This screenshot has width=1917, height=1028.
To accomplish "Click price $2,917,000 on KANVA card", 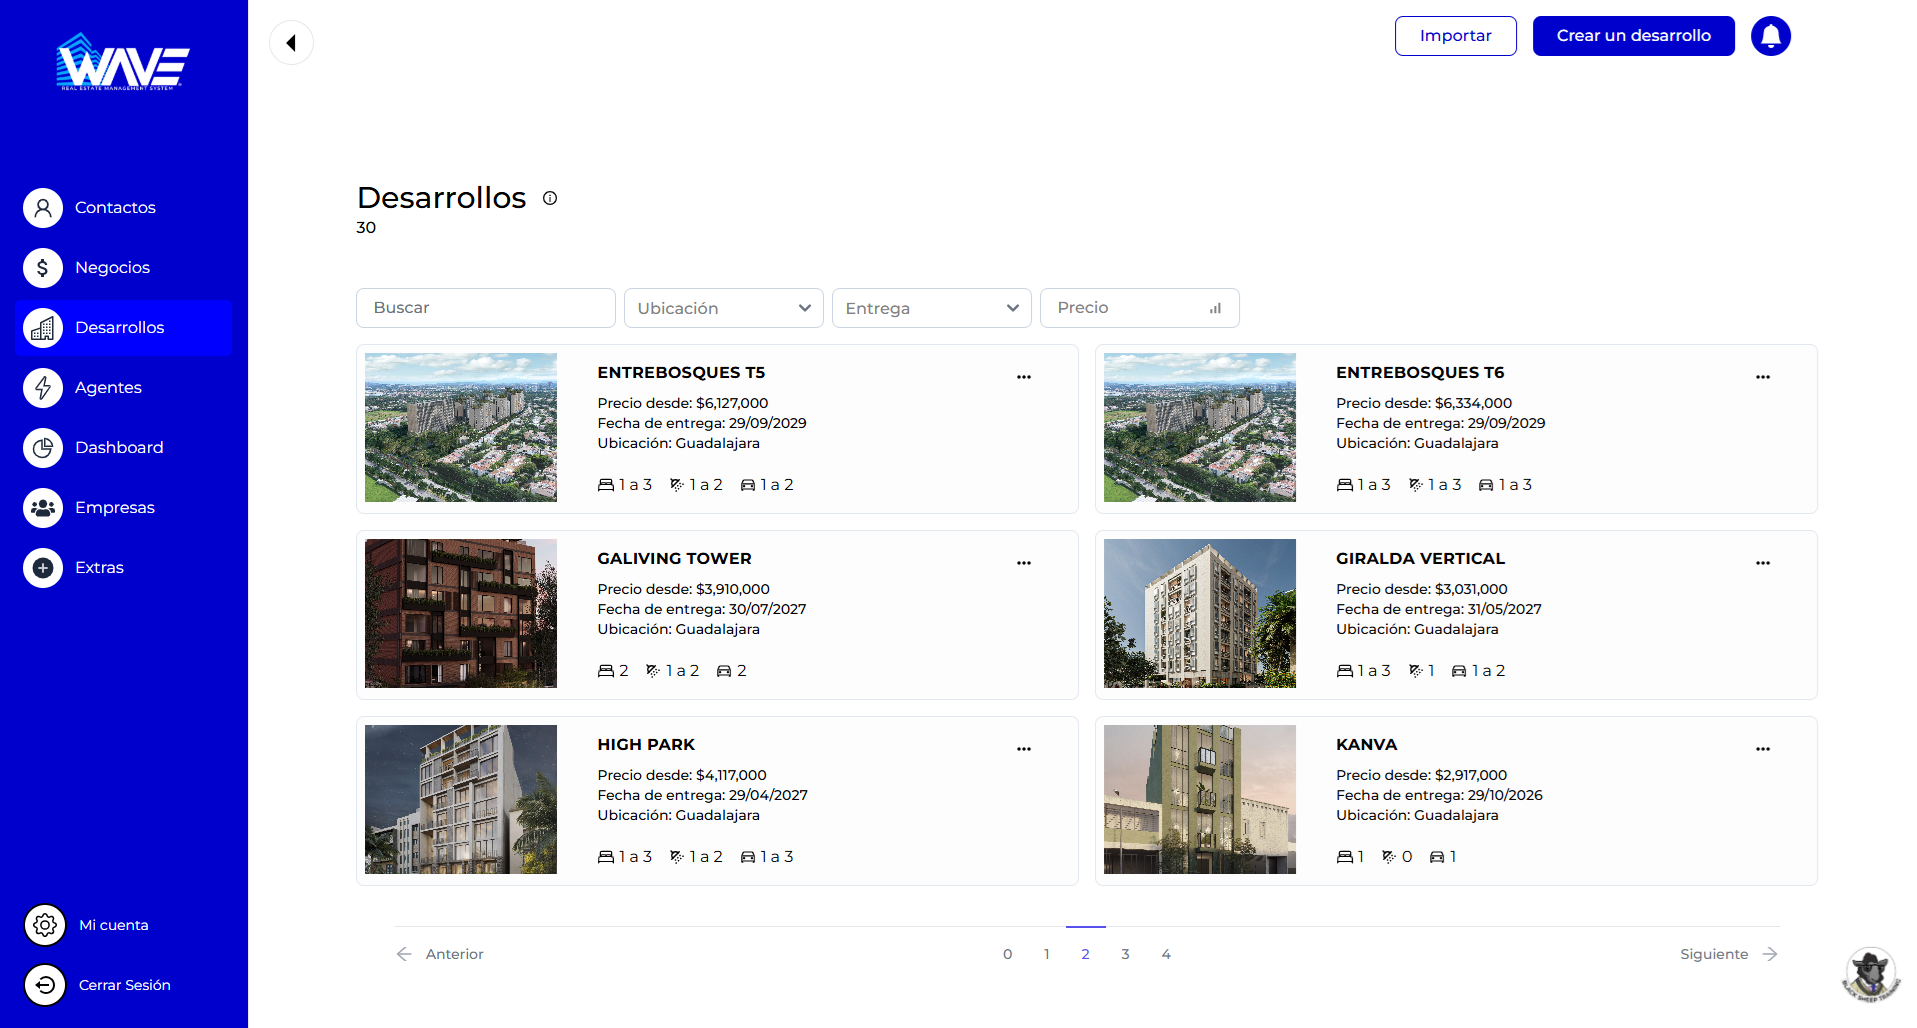I will click(1471, 775).
